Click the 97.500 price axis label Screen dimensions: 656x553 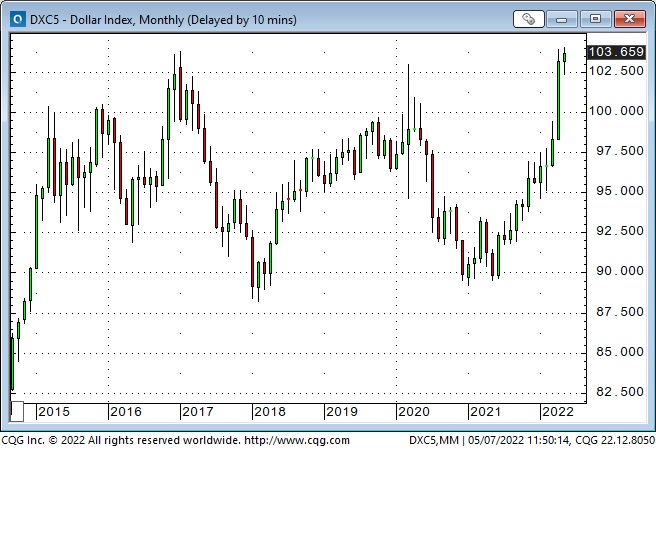click(x=620, y=151)
